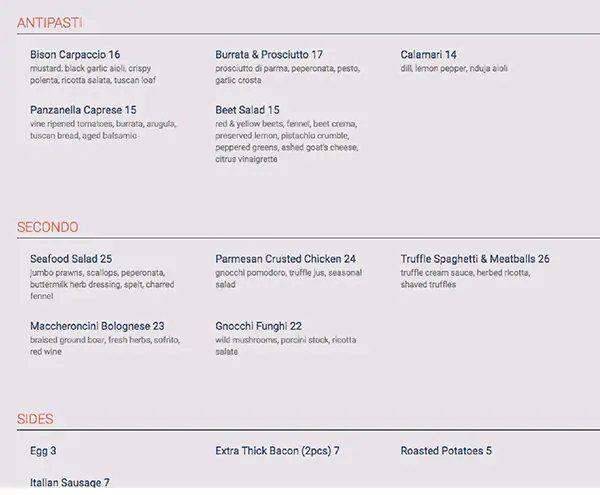Select the Bison Carpaccio 16 item

pos(75,55)
